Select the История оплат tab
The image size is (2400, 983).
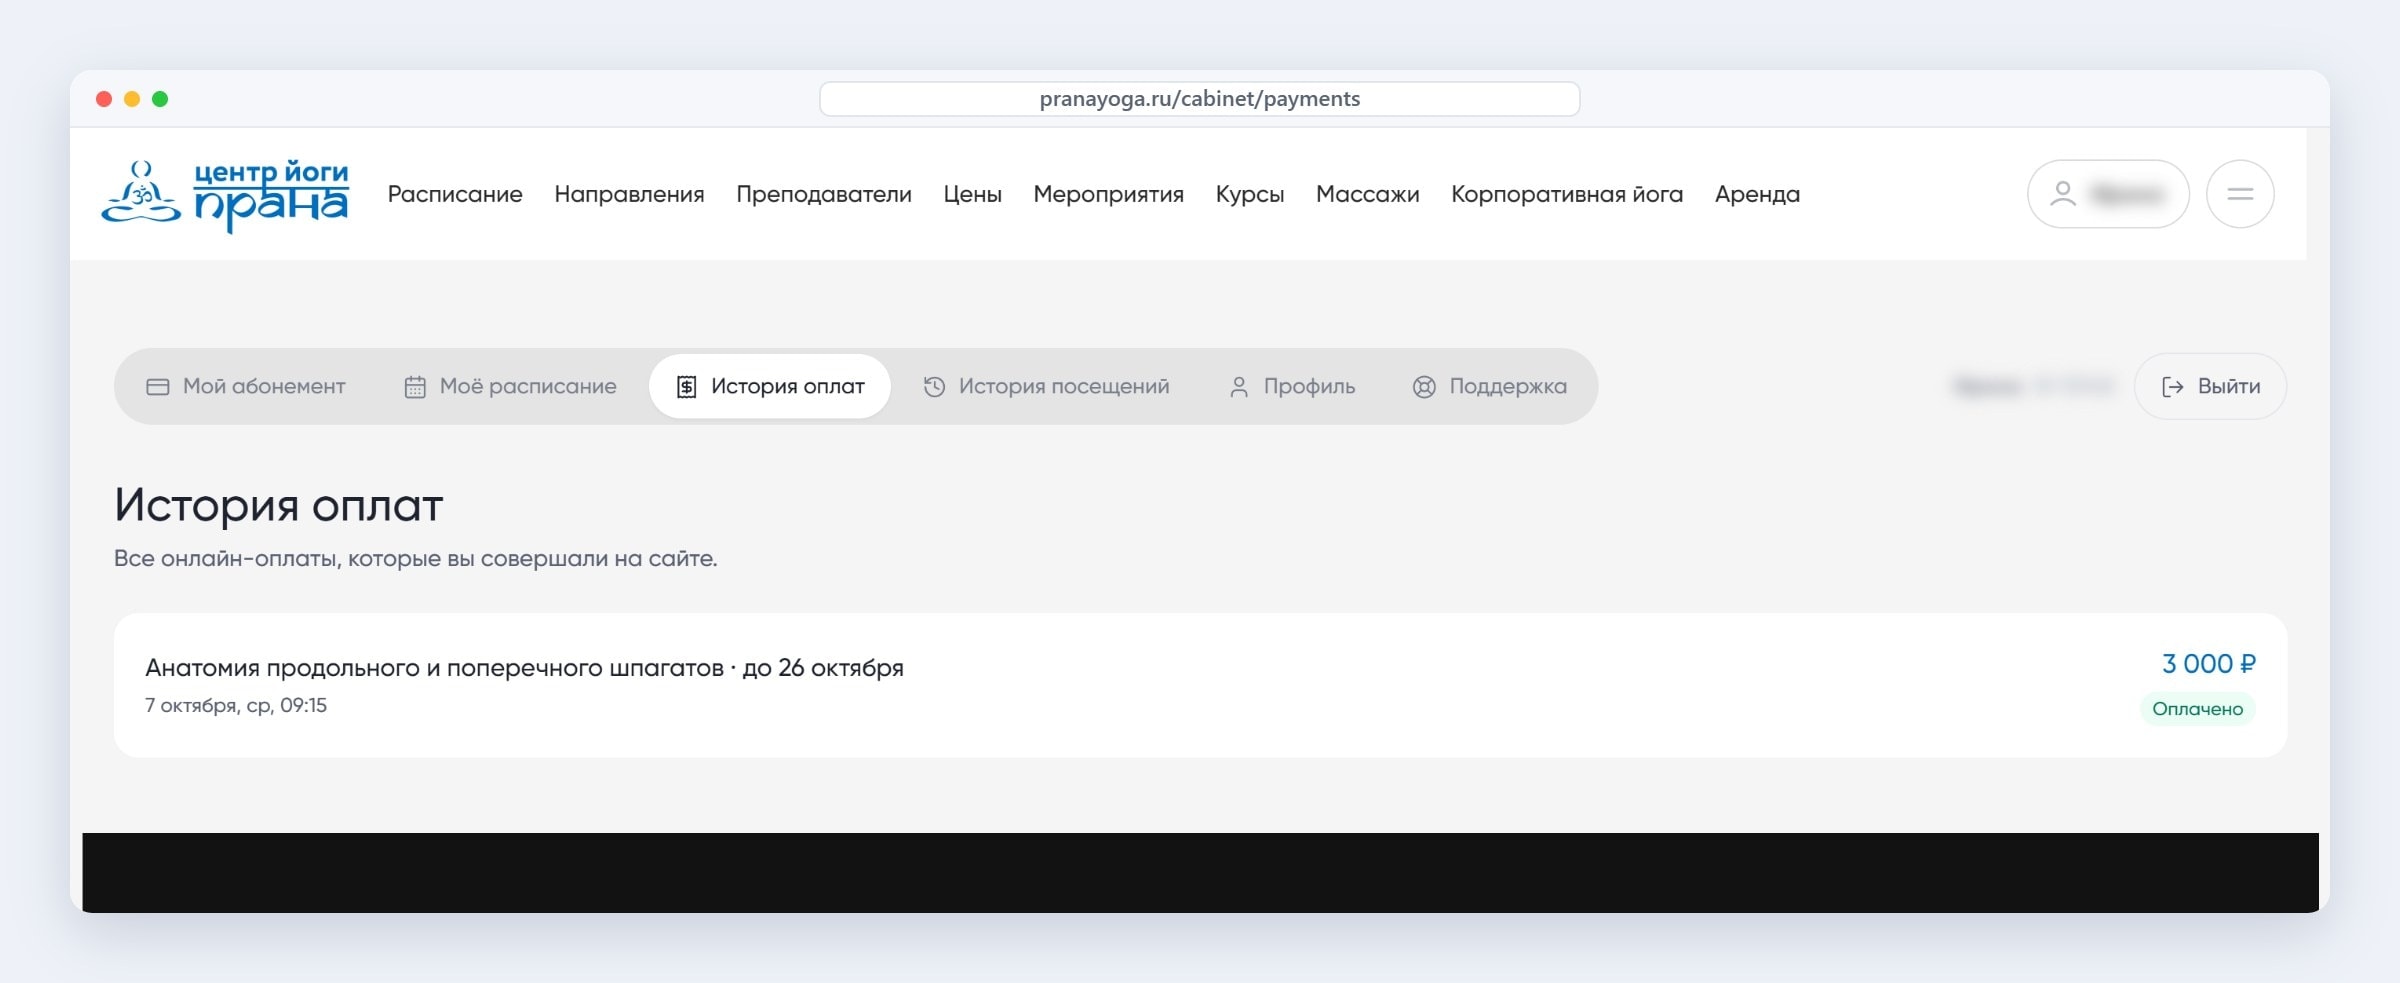point(770,387)
